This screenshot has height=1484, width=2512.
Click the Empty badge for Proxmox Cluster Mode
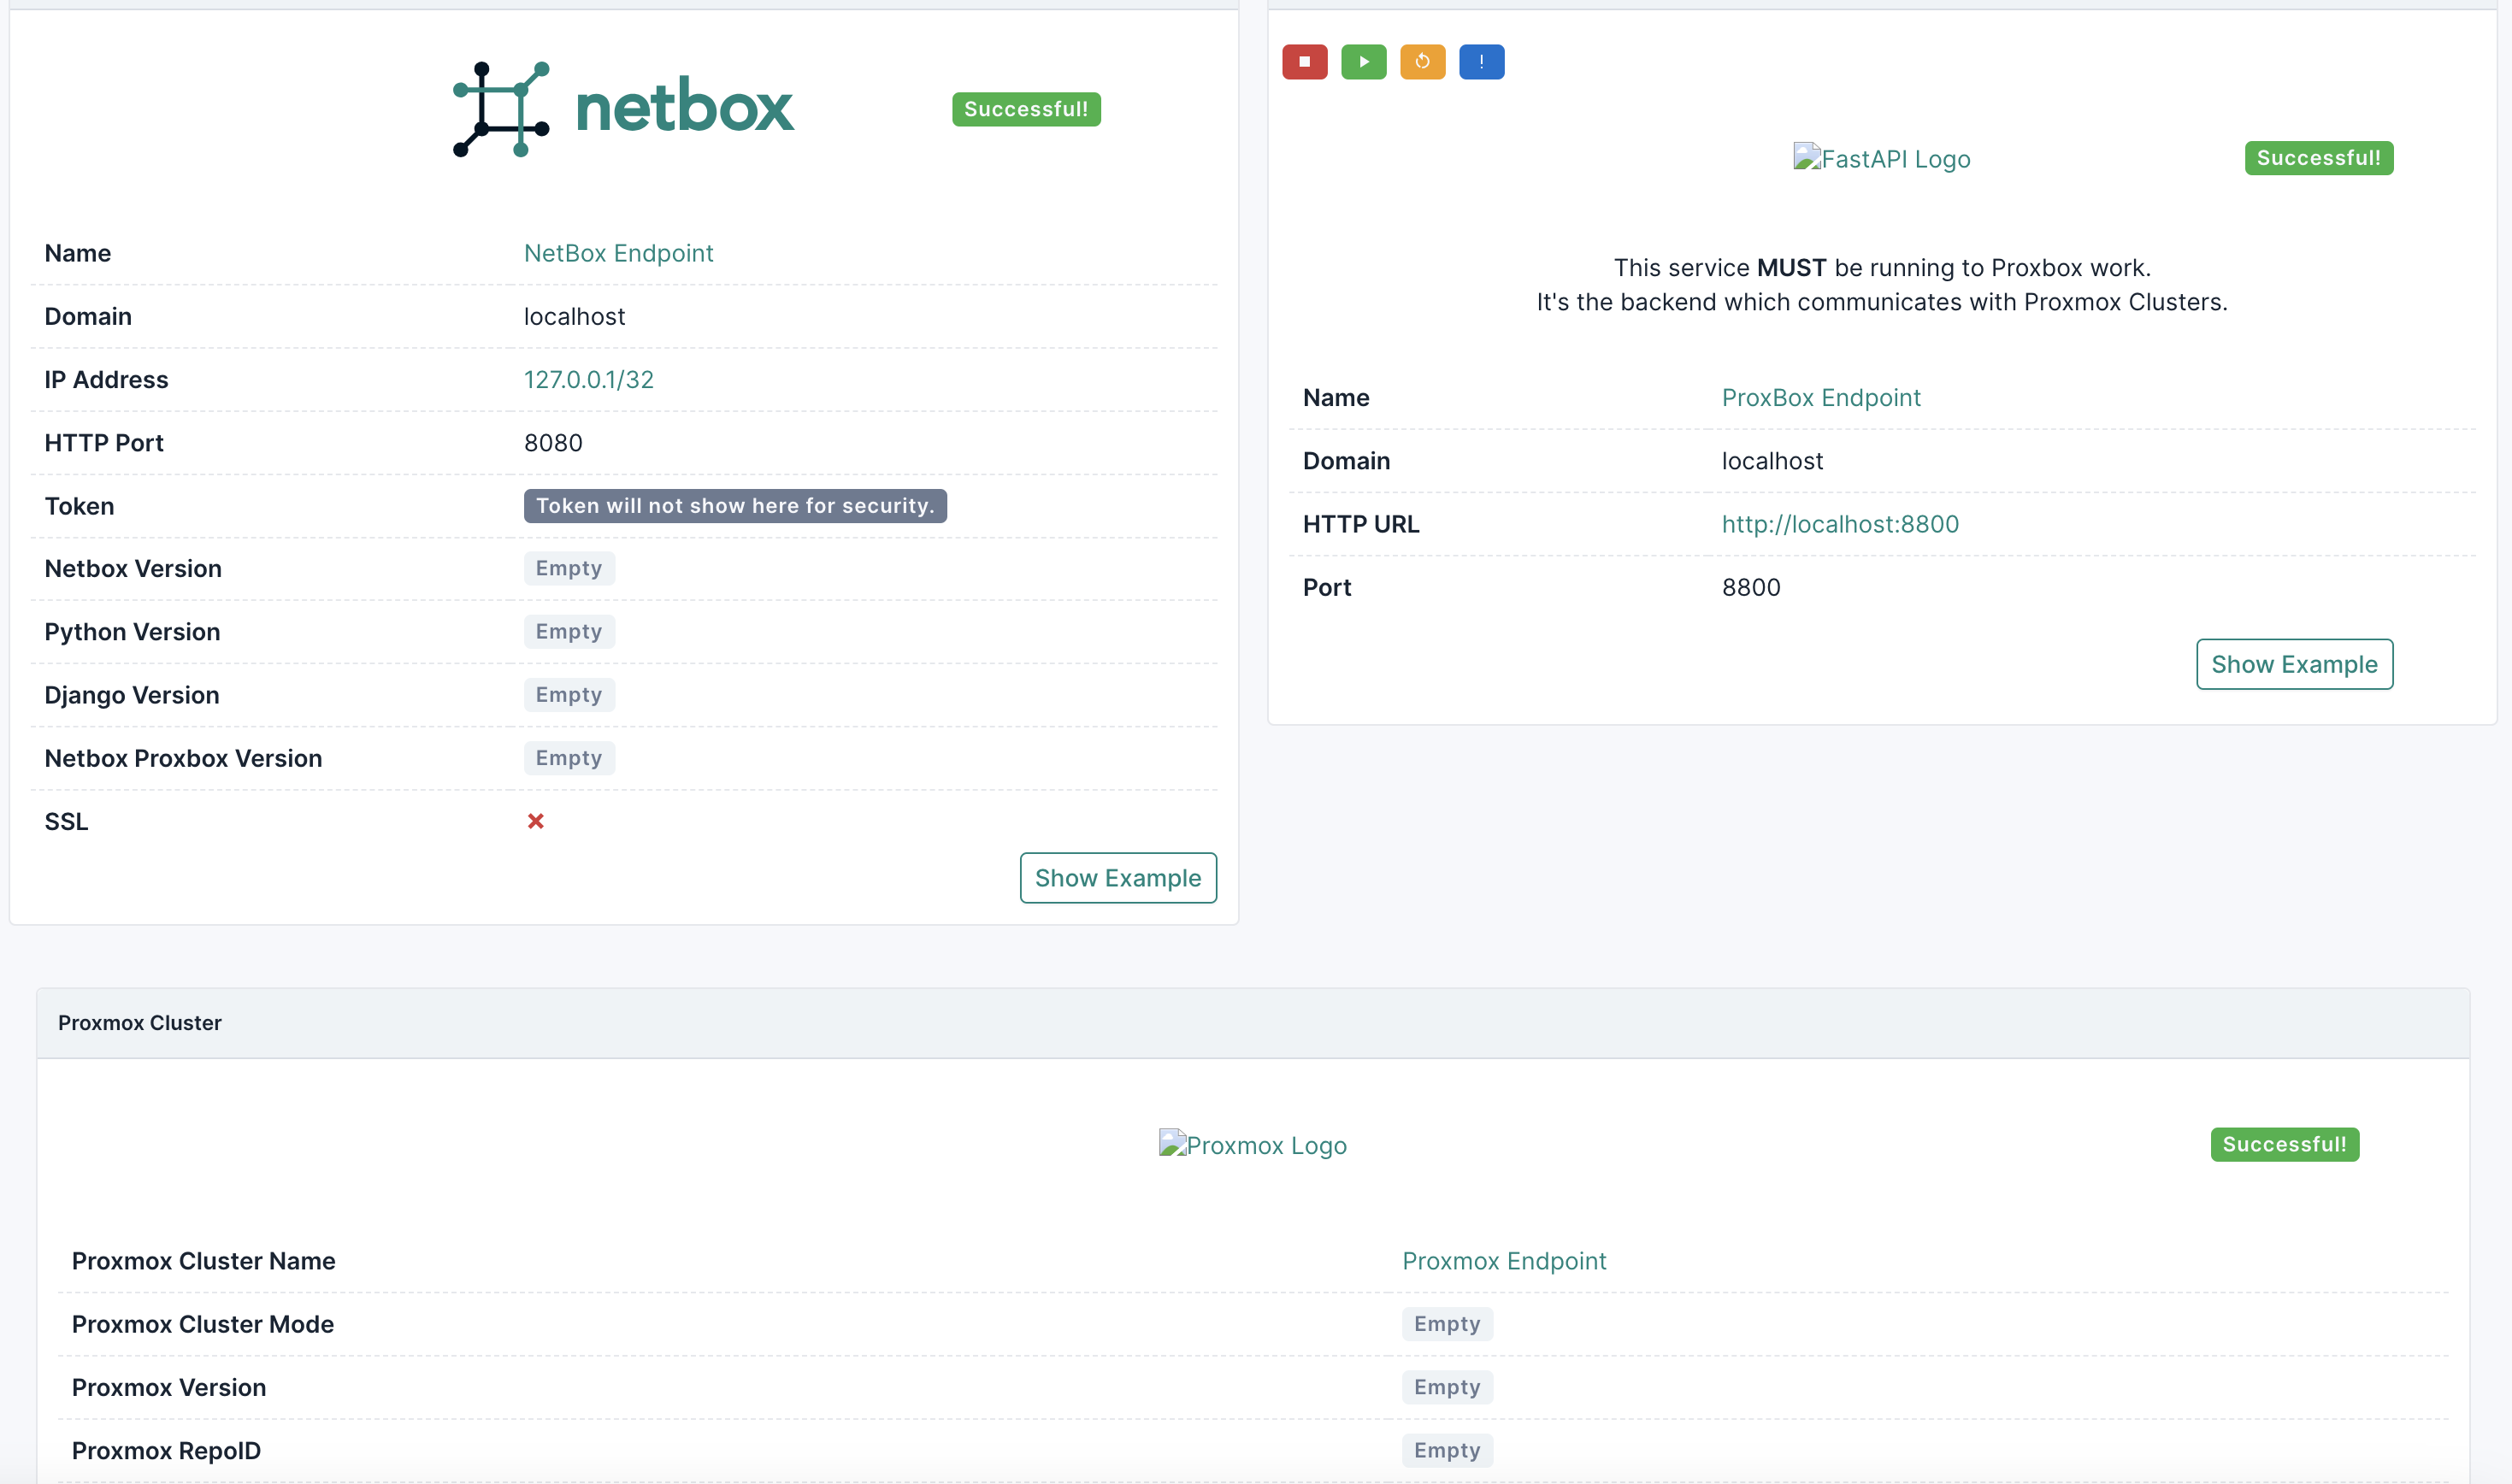point(1447,1323)
